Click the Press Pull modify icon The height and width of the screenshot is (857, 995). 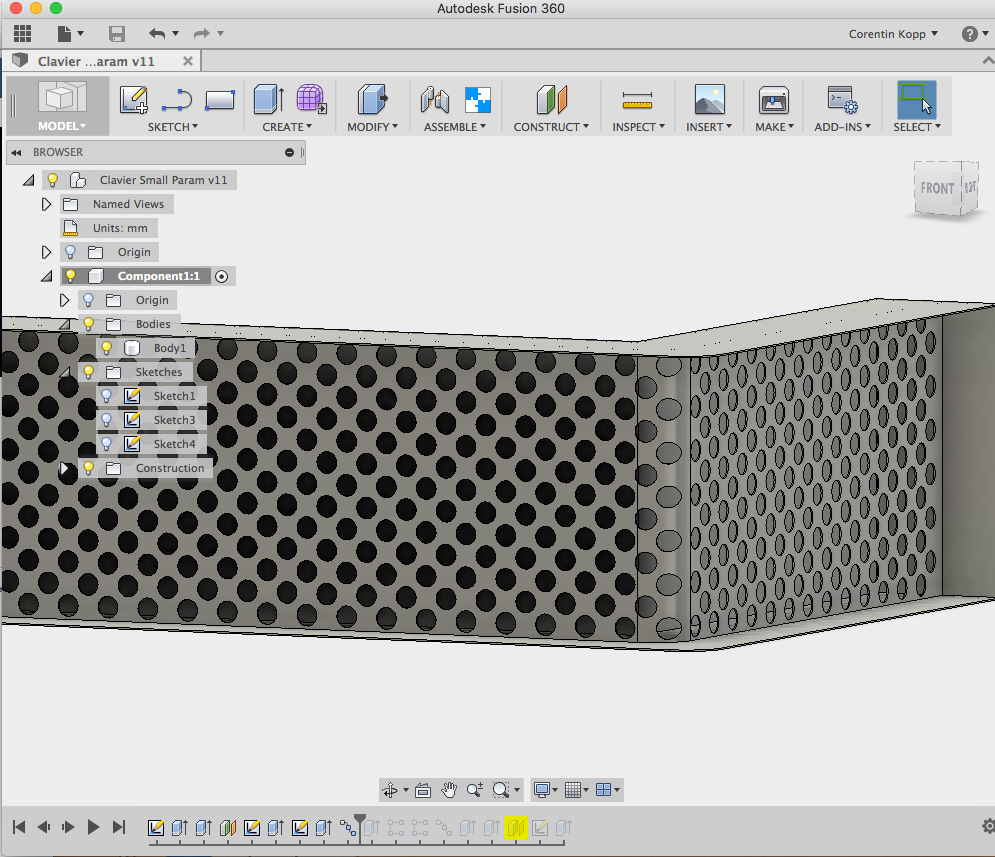372,99
